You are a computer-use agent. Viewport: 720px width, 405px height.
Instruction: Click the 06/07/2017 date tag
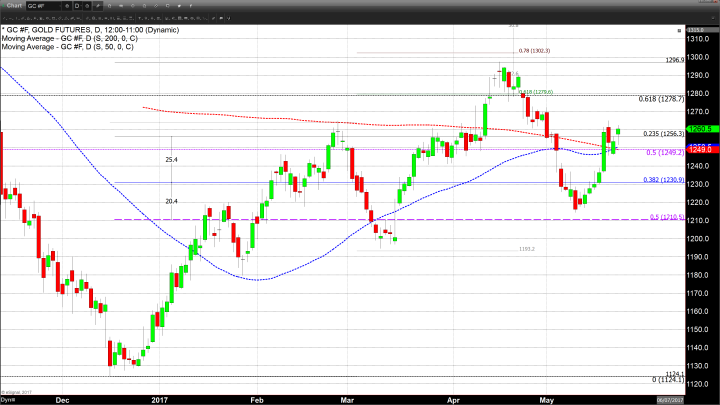click(x=670, y=400)
